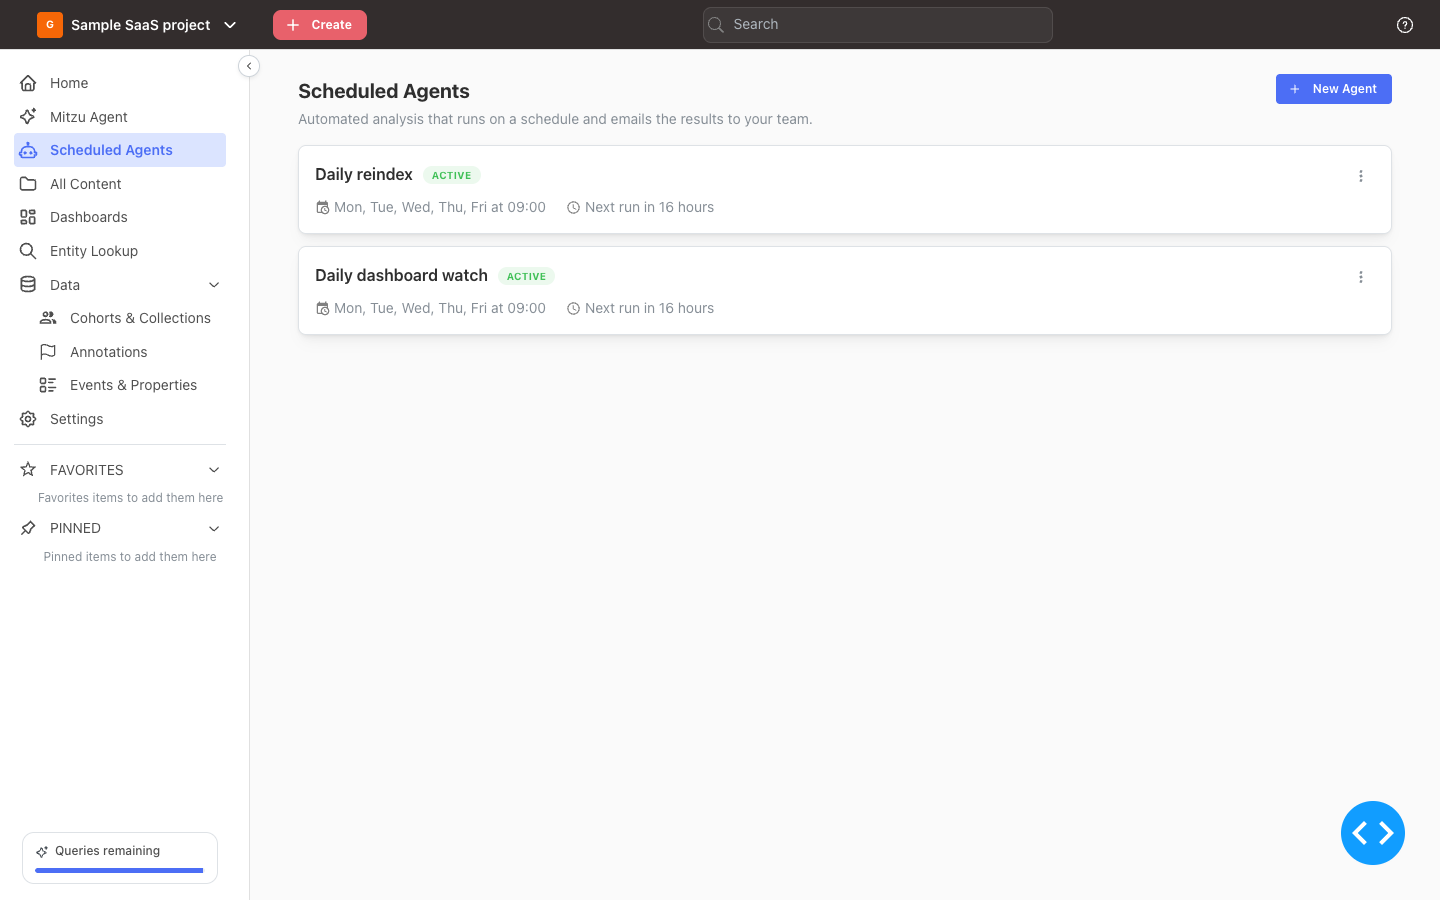Open the Daily reindex options menu
The image size is (1440, 900).
point(1361,176)
